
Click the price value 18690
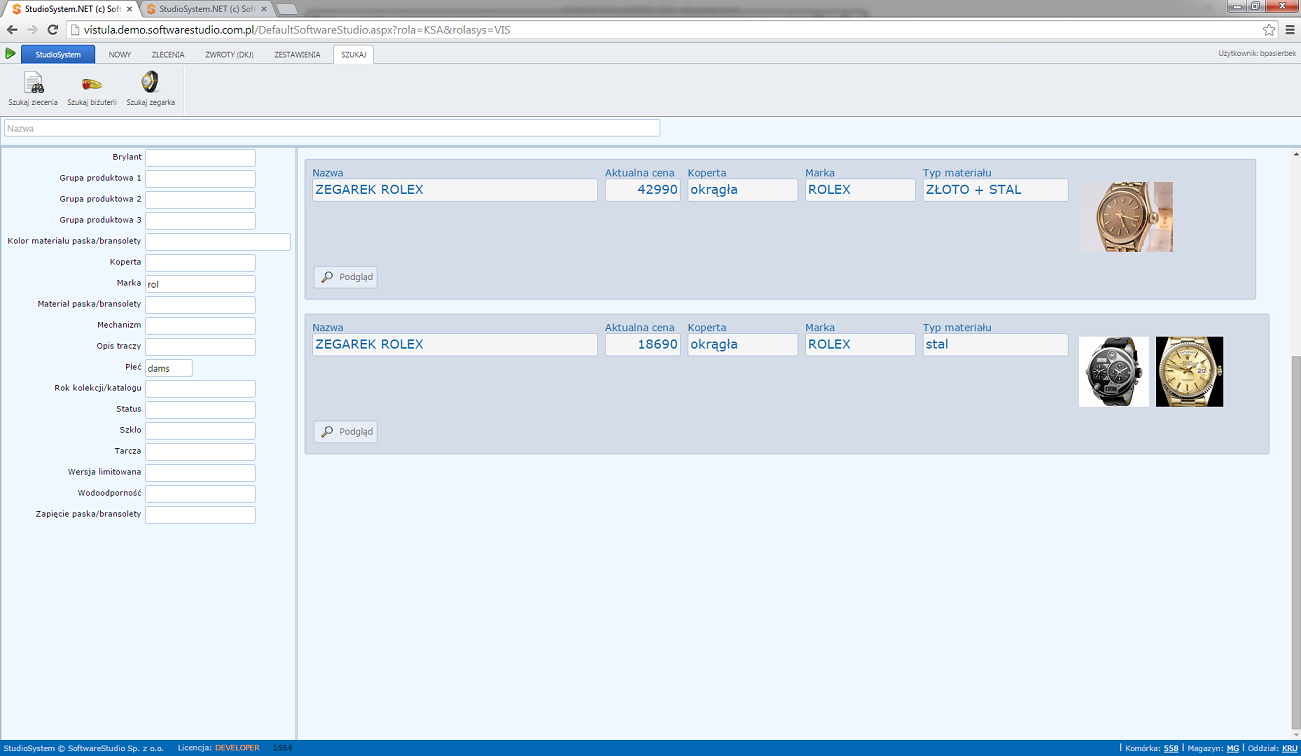(x=643, y=345)
